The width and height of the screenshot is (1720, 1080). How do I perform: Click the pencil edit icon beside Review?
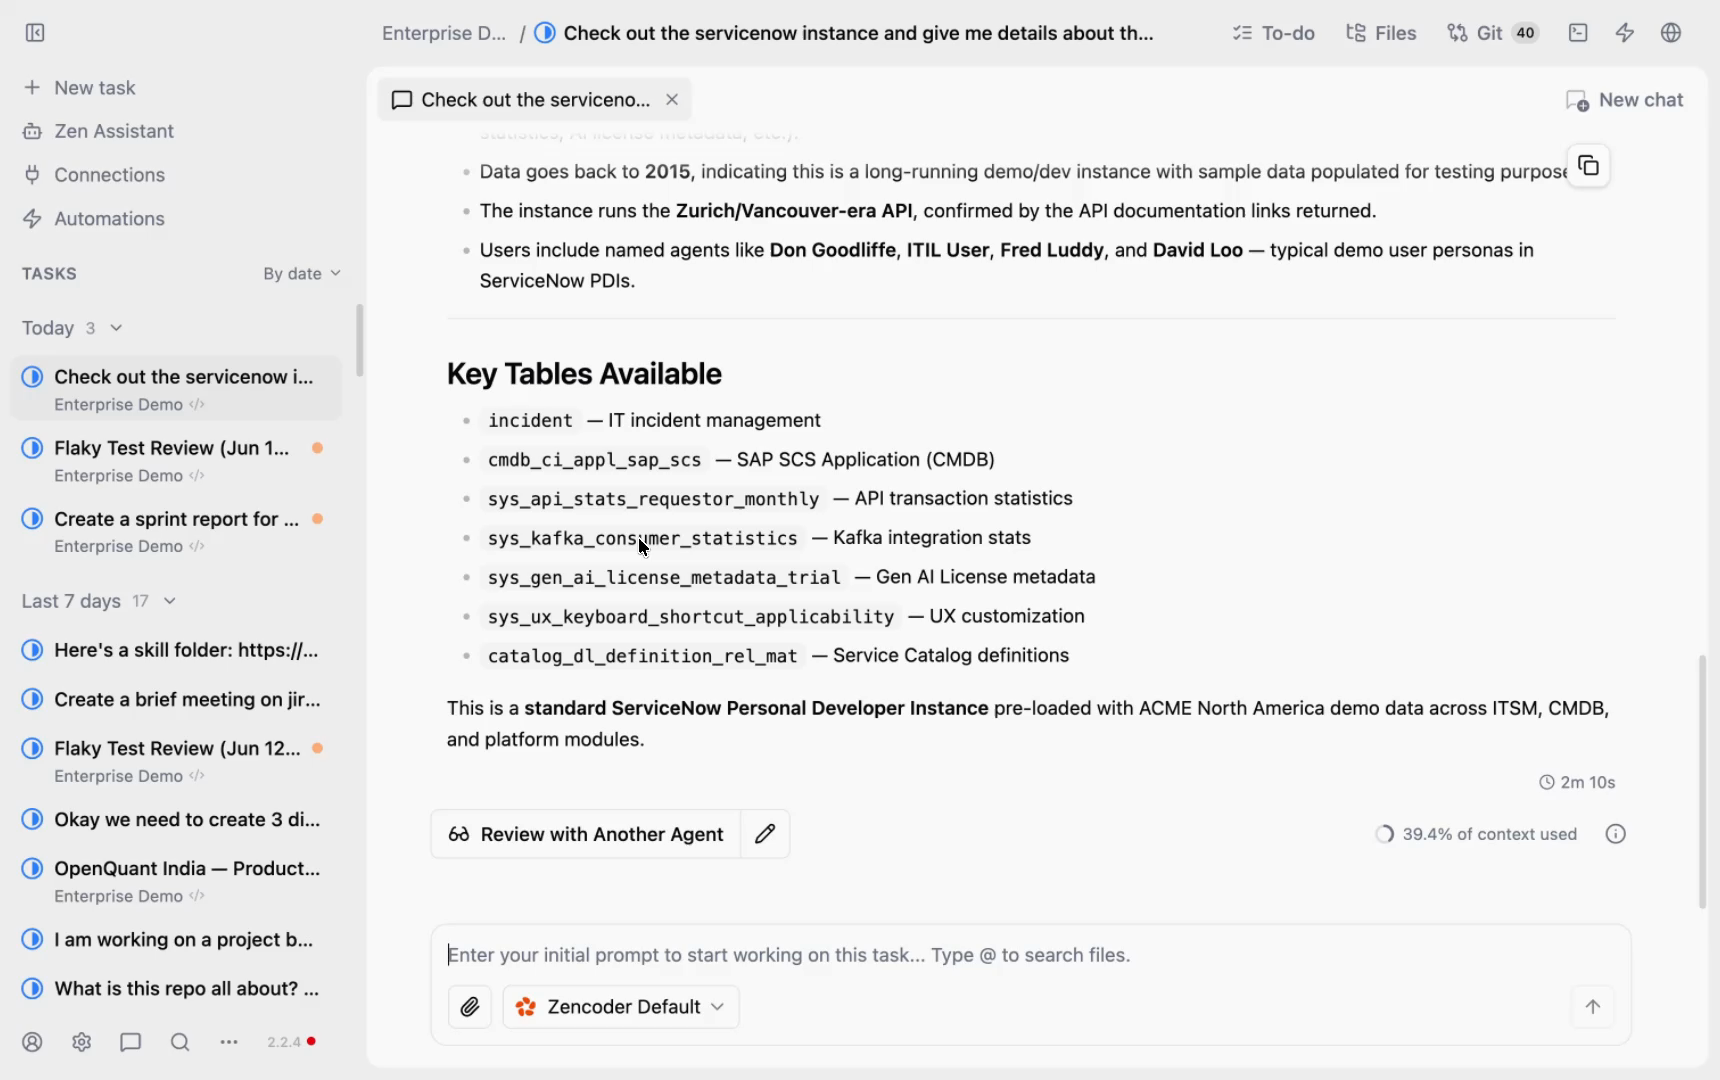[765, 834]
